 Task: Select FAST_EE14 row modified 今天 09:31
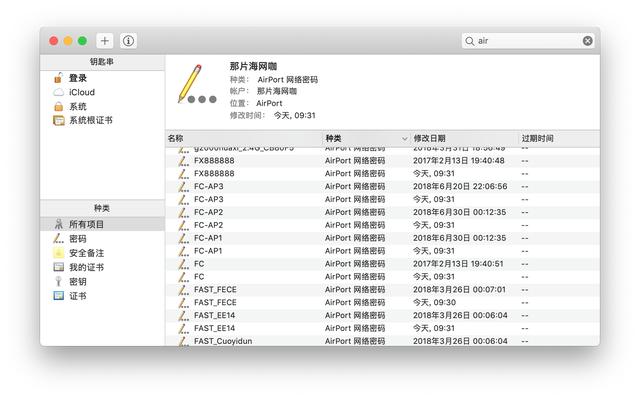pyautogui.click(x=382, y=328)
